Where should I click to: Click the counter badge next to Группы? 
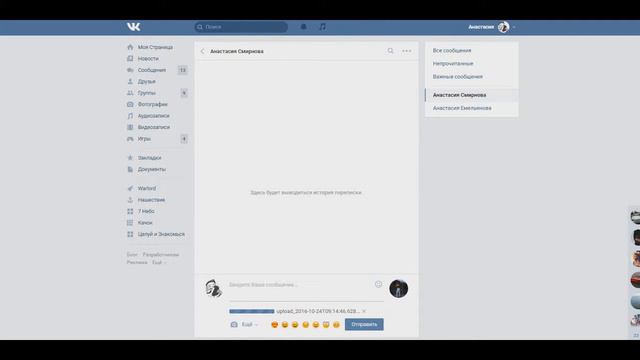click(184, 93)
